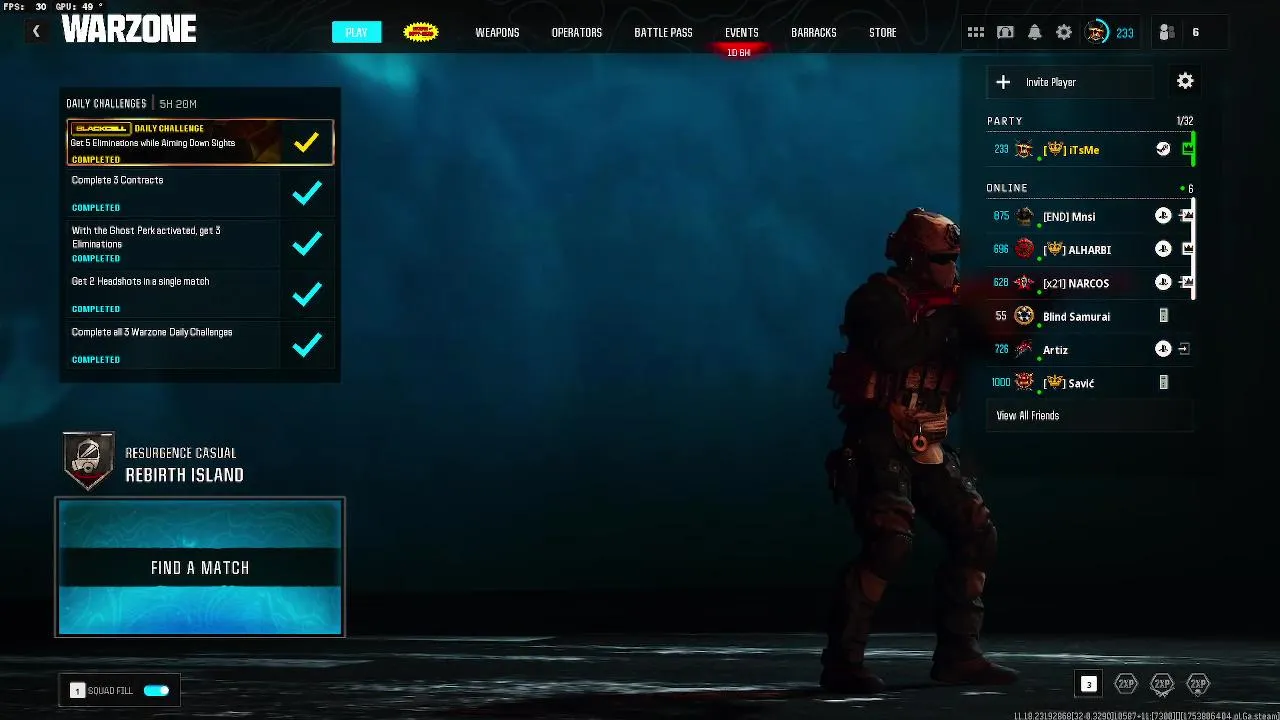This screenshot has width=1280, height=720.
Task: Click 'Get 2 Headshots in a single match'
Action: tap(140, 281)
